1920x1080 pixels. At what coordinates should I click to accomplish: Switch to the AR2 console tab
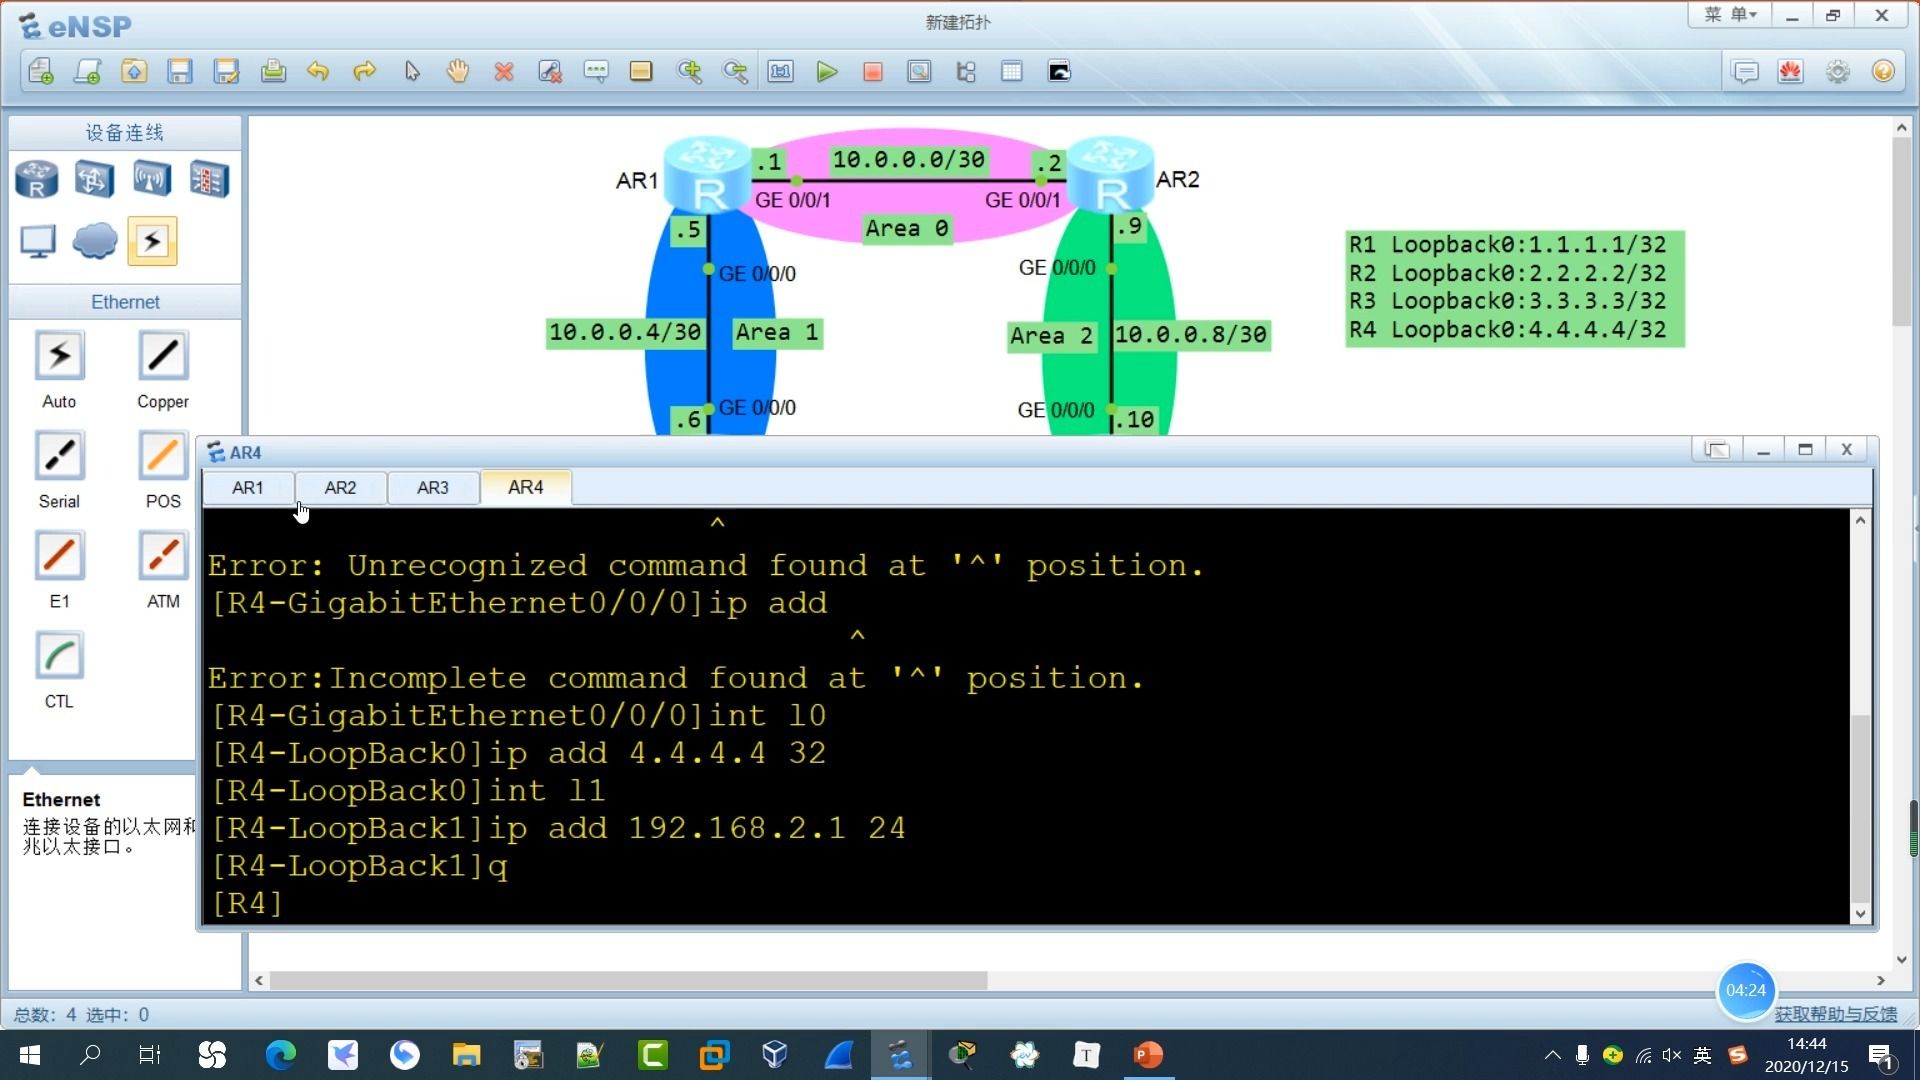[x=340, y=488]
